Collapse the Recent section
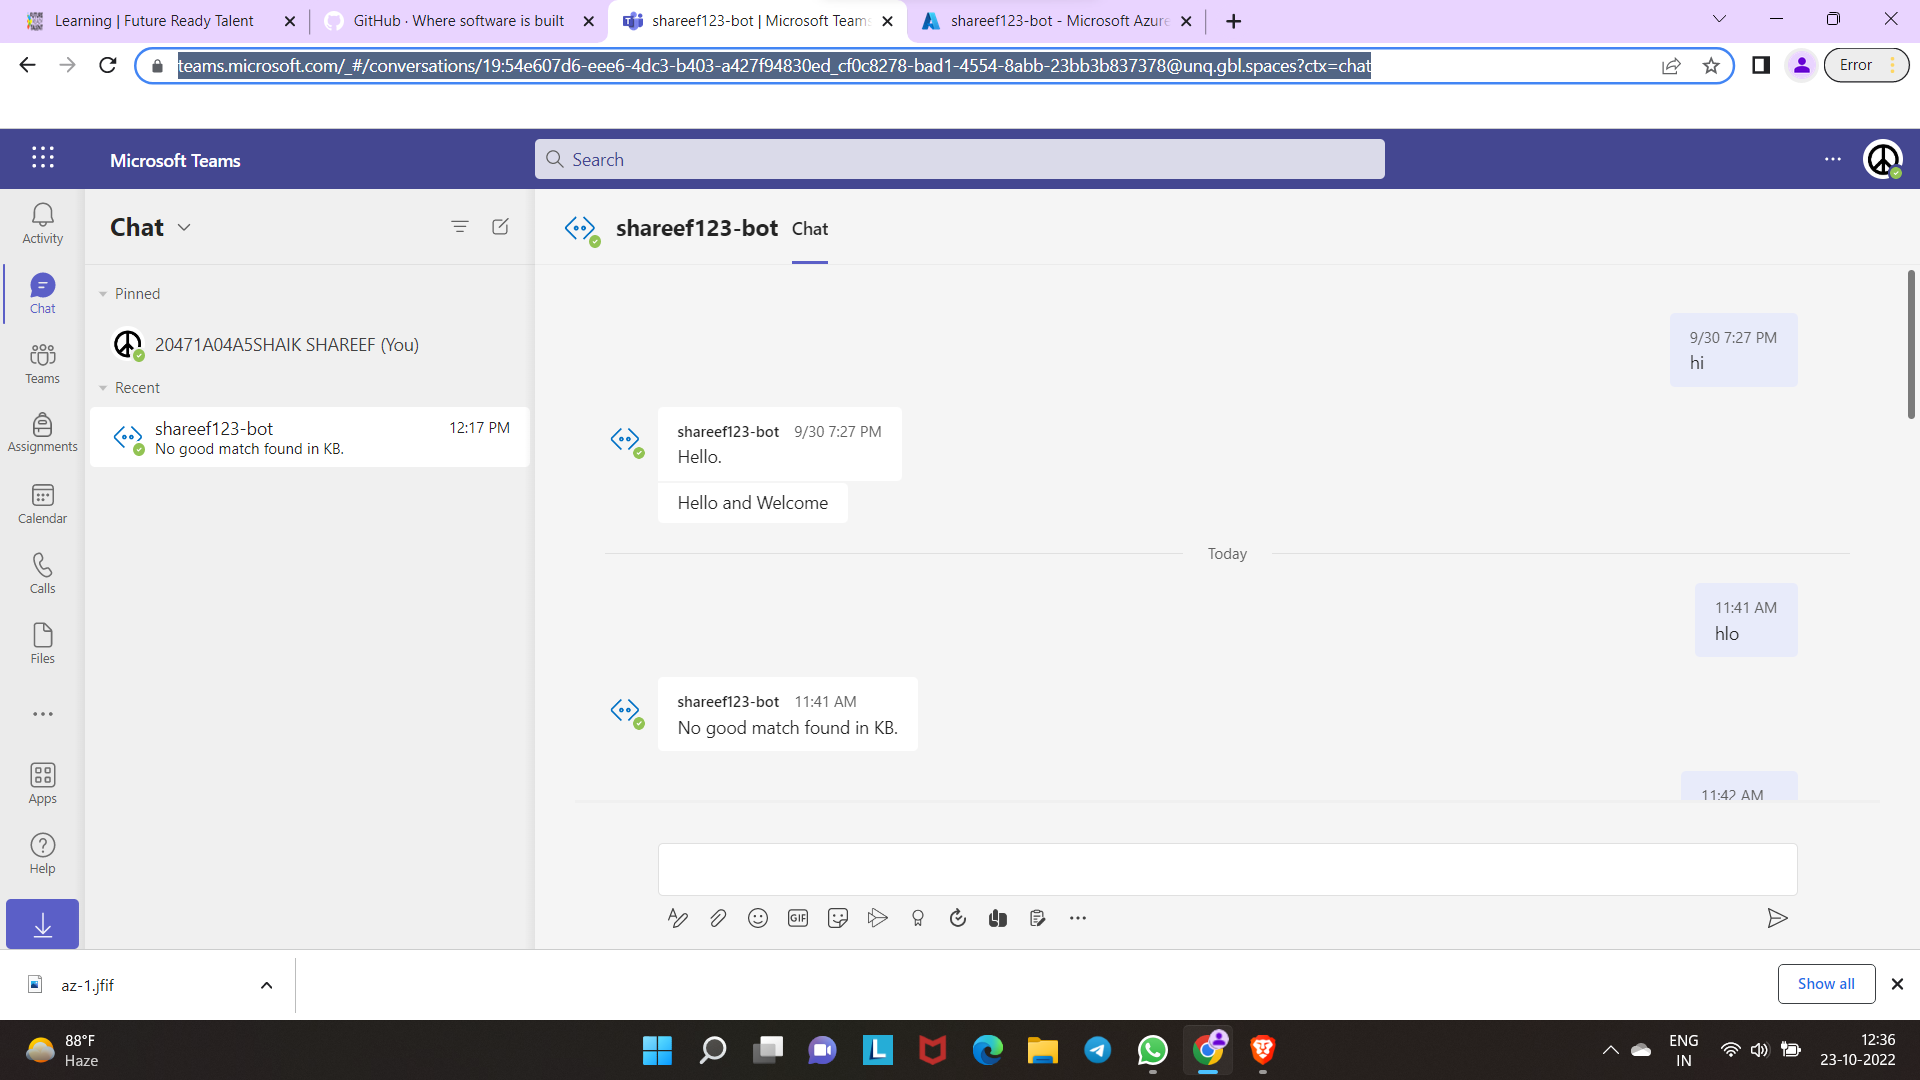Viewport: 1920px width, 1080px height. click(x=103, y=388)
